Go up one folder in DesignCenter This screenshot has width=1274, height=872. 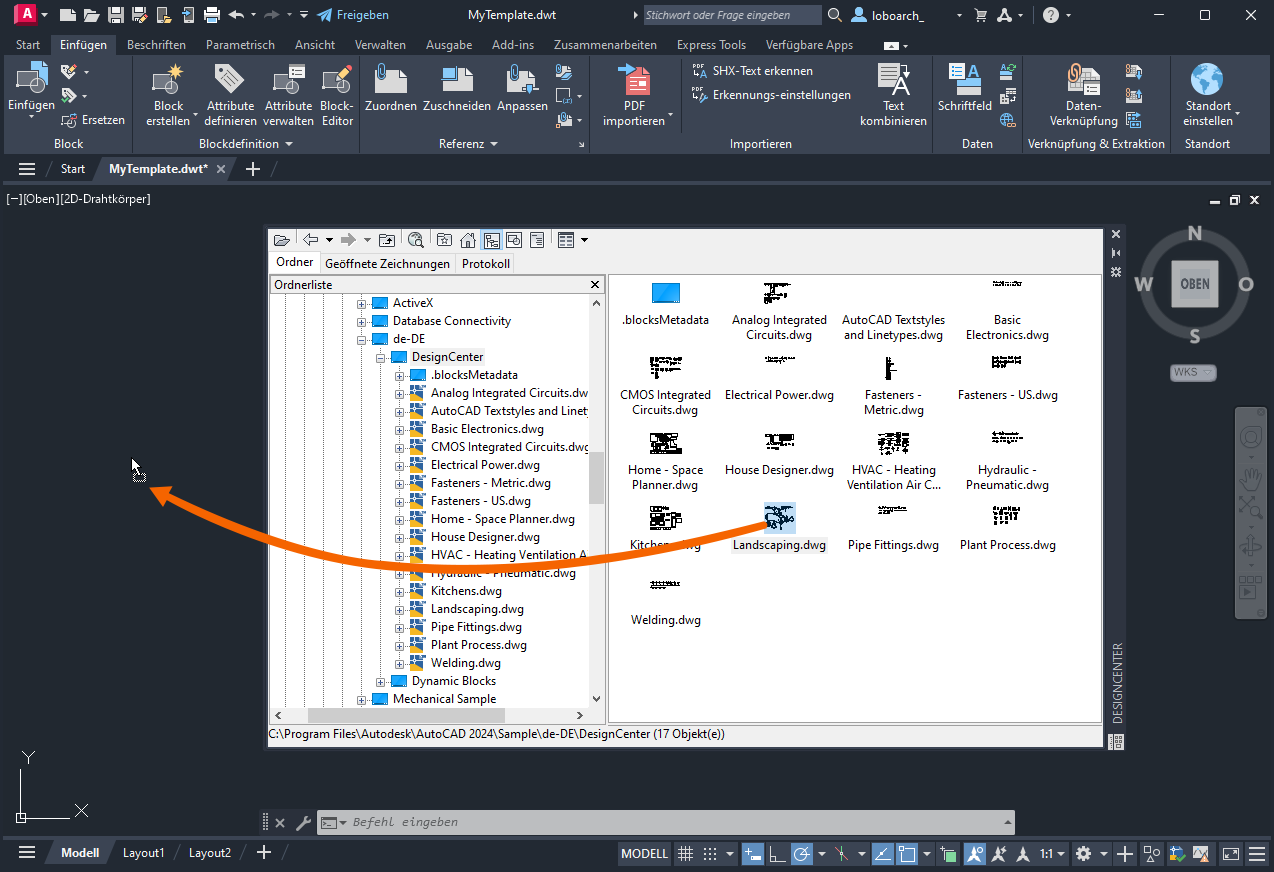(387, 240)
